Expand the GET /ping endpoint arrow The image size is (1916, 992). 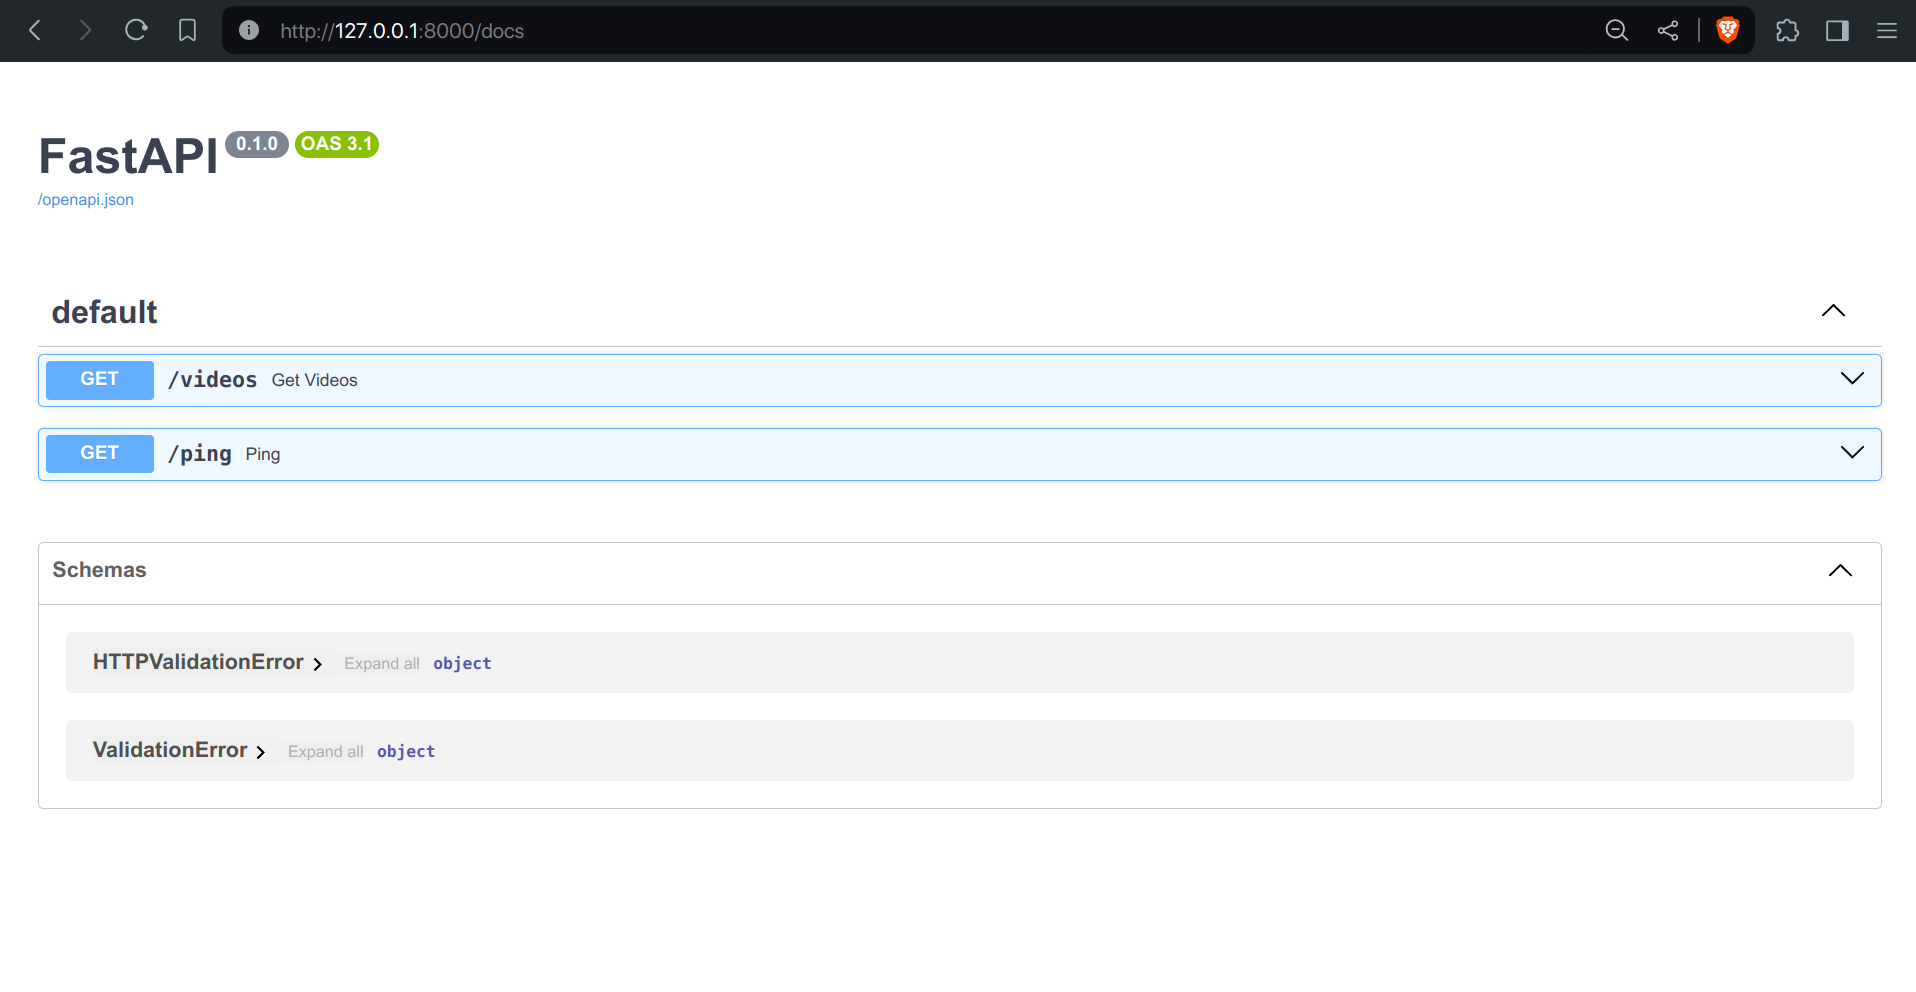point(1852,452)
